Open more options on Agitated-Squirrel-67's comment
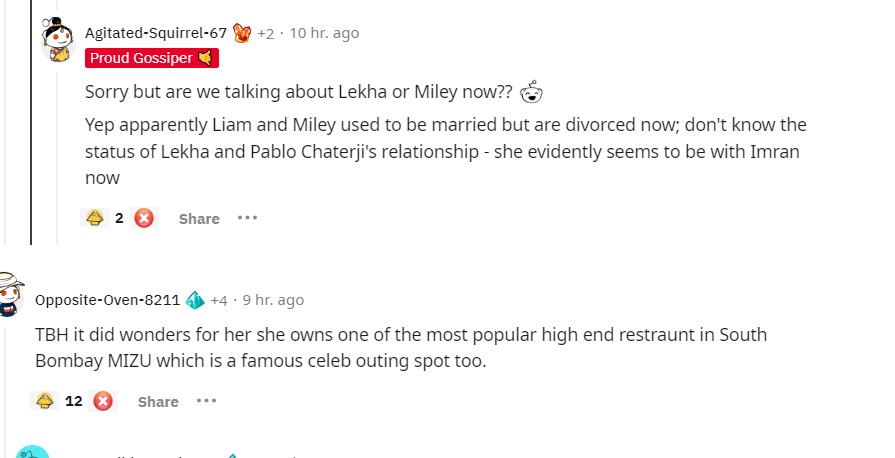The width and height of the screenshot is (895, 458). coord(247,217)
